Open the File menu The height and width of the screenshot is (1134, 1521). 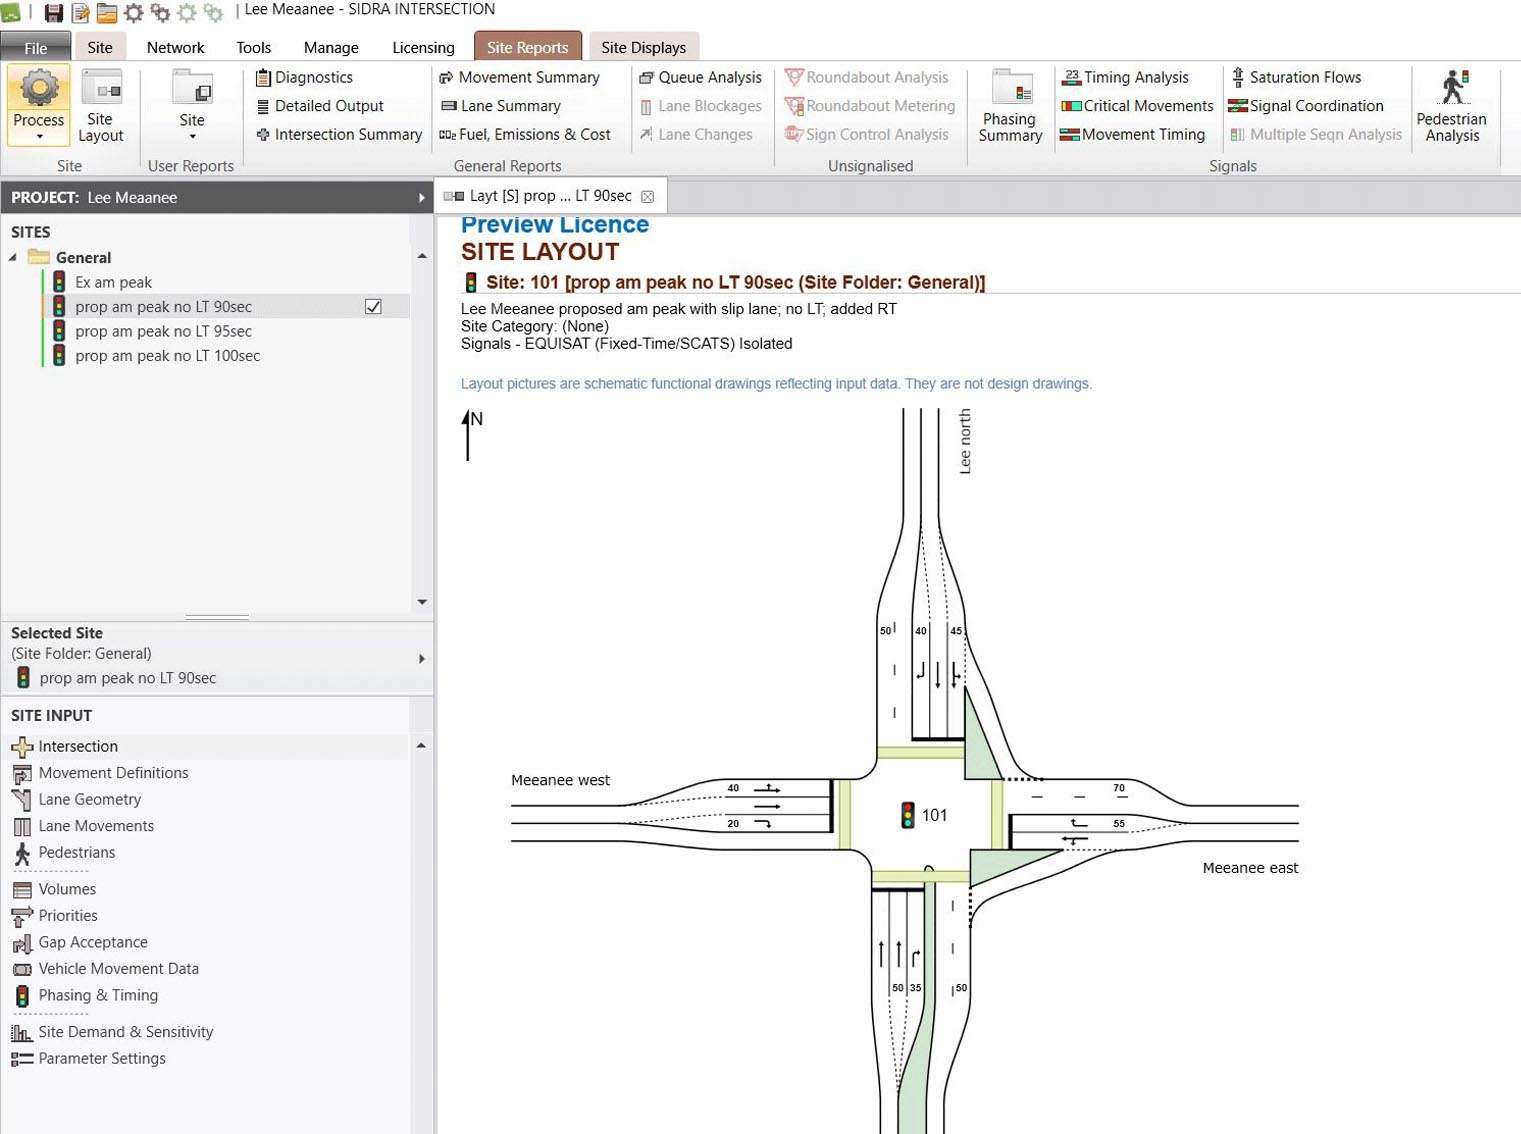[x=35, y=47]
